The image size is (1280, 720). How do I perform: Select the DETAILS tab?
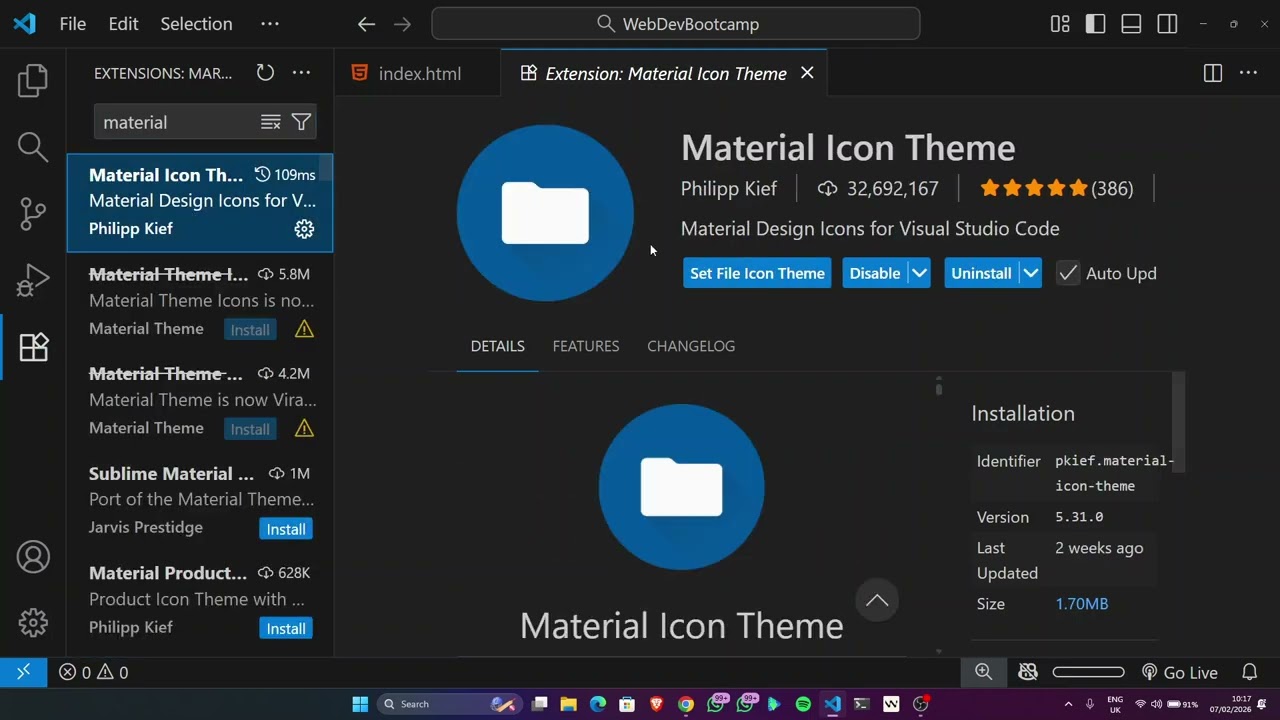pyautogui.click(x=498, y=346)
